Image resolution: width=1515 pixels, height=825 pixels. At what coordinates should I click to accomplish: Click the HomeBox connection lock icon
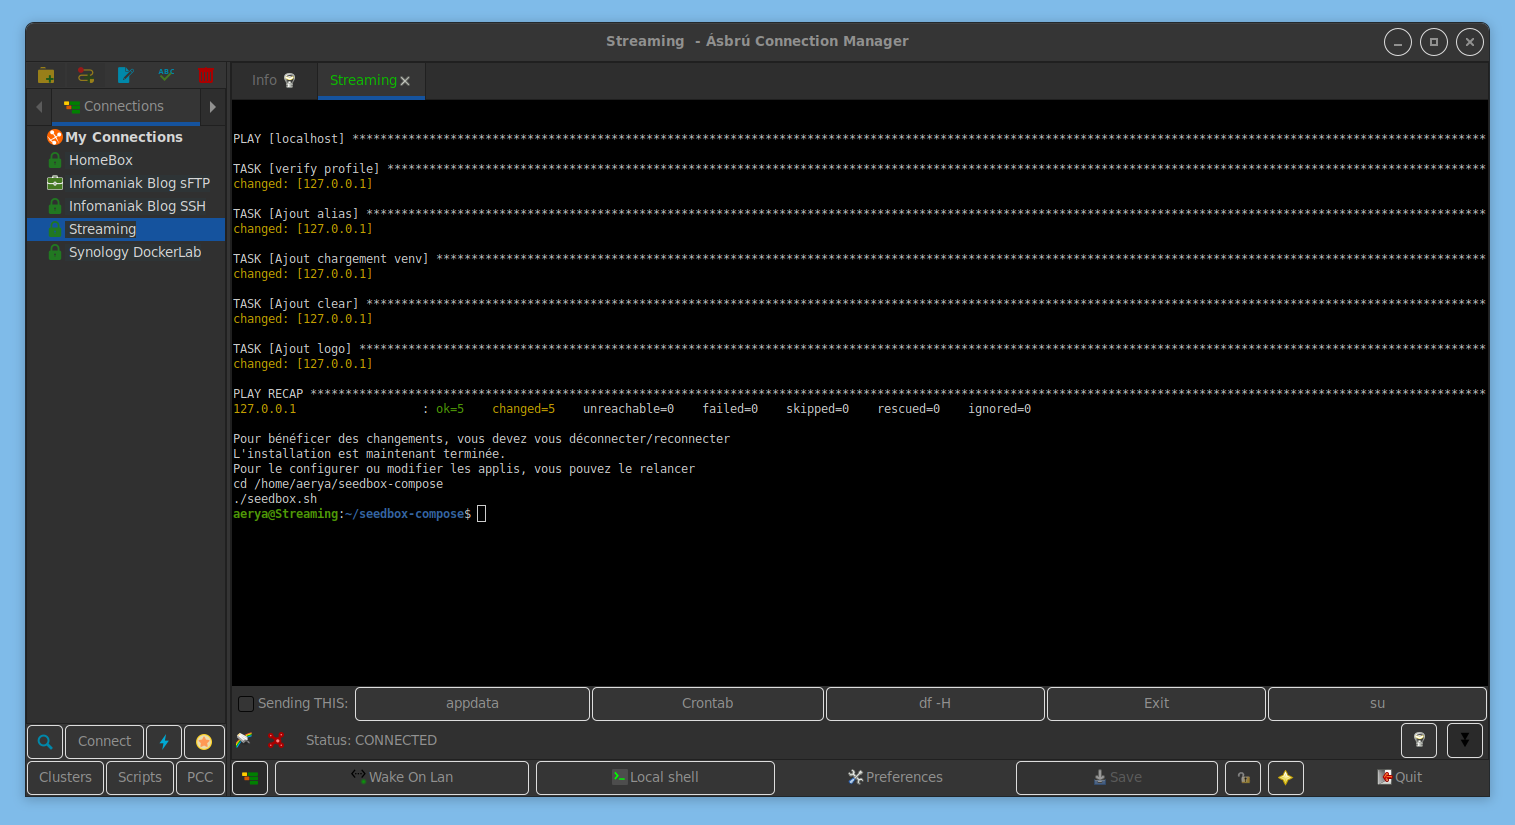pos(55,160)
